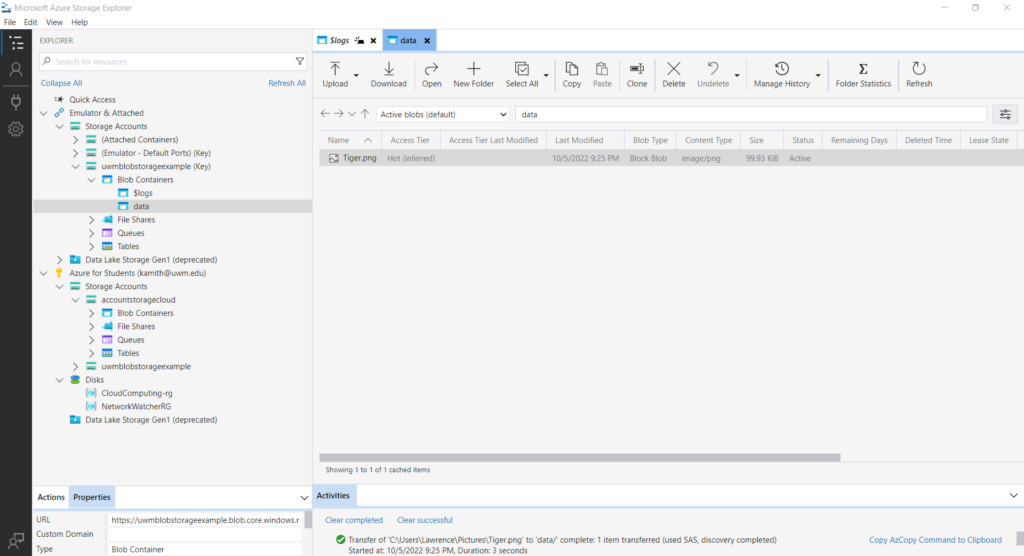Switch to the Actions tab

pos(51,497)
